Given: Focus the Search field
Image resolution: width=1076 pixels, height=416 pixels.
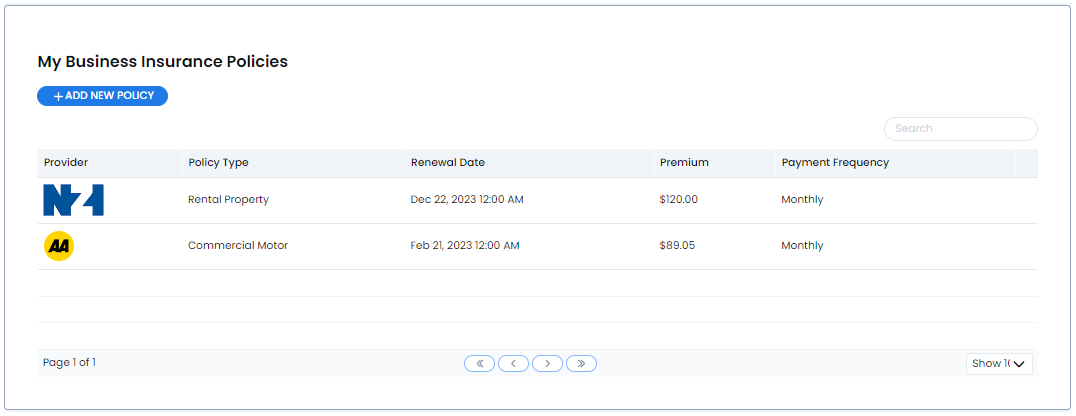Looking at the screenshot, I should tap(961, 129).
